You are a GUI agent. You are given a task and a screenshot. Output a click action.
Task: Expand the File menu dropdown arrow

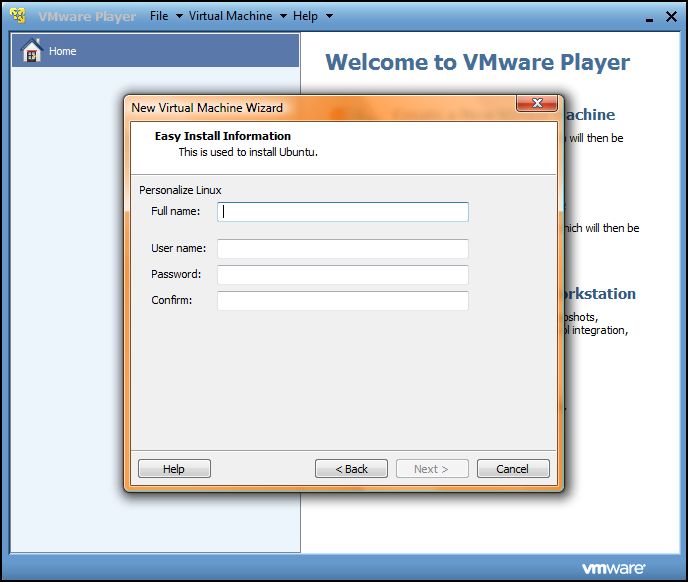pos(179,16)
